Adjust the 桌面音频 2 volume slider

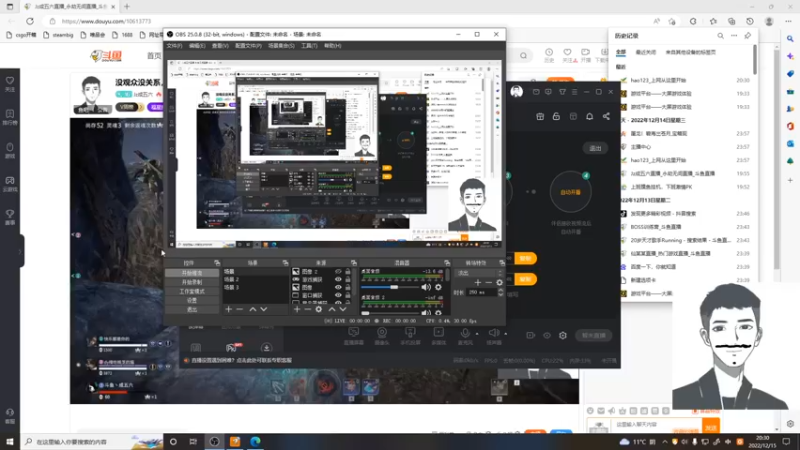click(389, 313)
